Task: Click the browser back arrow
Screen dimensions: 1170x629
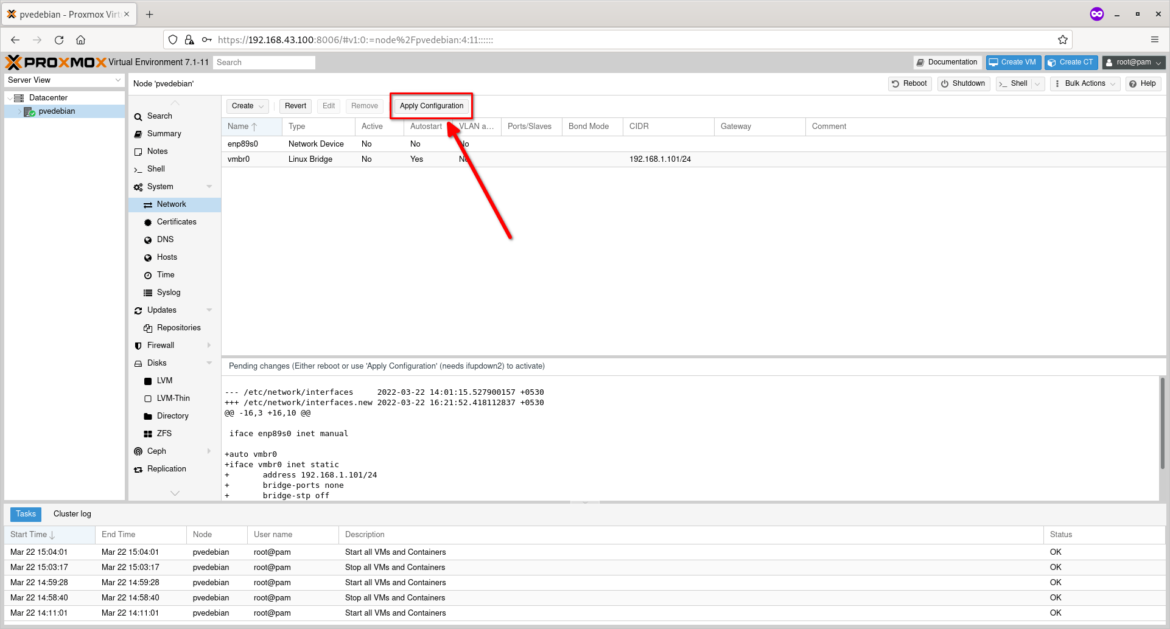Action: point(15,40)
